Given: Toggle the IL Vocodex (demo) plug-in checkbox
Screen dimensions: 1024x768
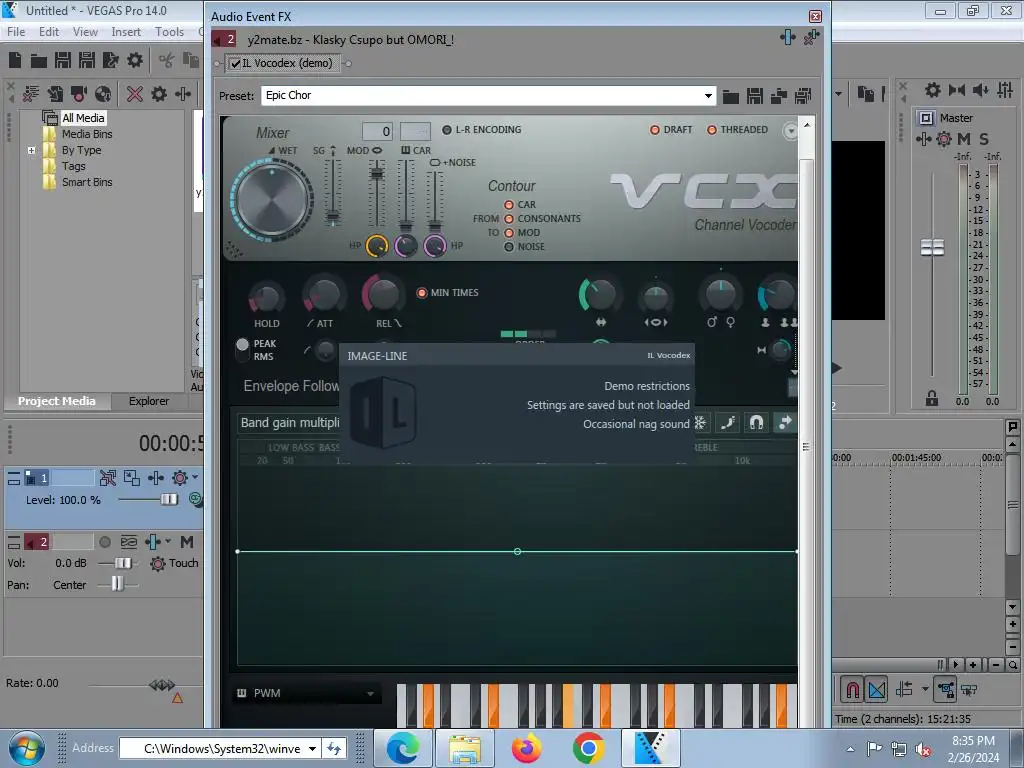Looking at the screenshot, I should [x=236, y=63].
